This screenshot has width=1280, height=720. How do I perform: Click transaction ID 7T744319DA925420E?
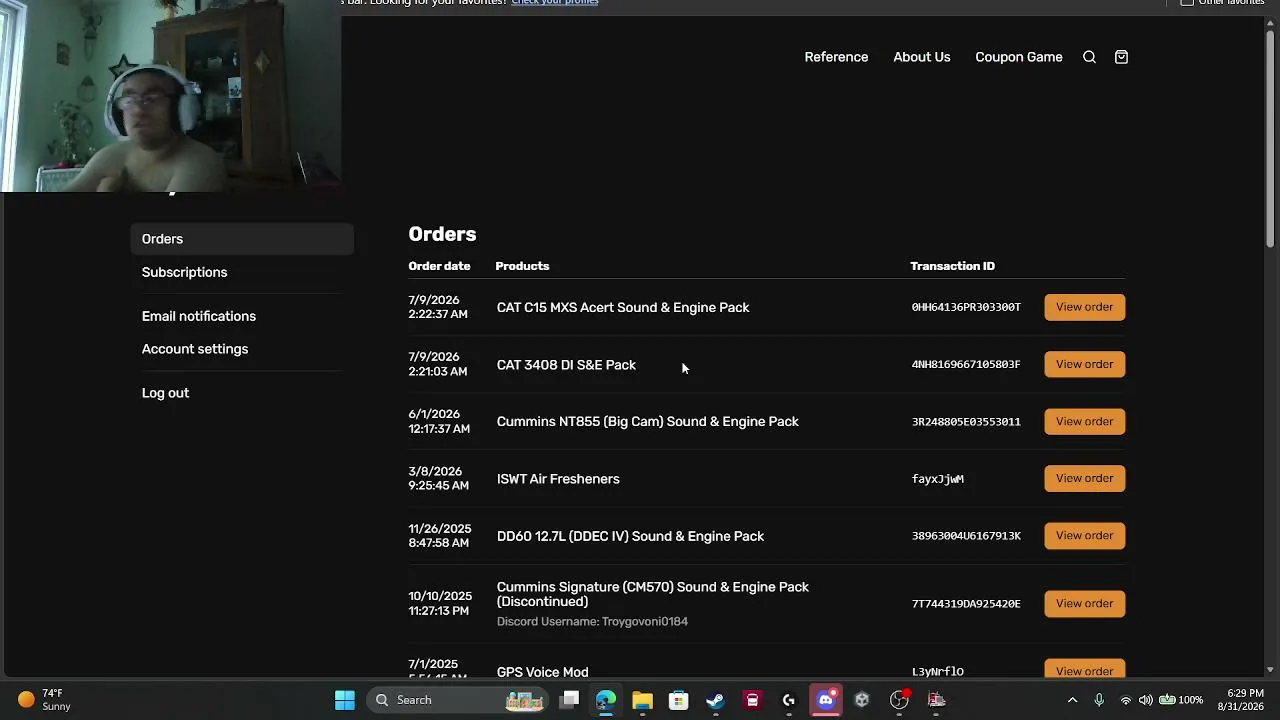point(966,604)
